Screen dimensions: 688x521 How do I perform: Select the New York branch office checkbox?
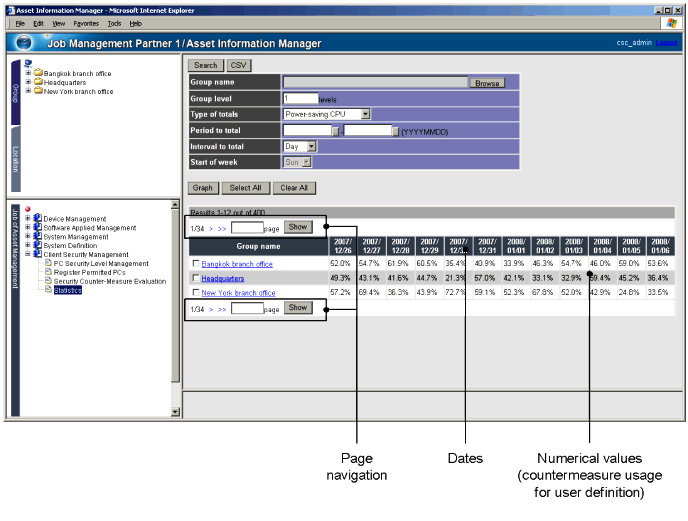tap(196, 293)
